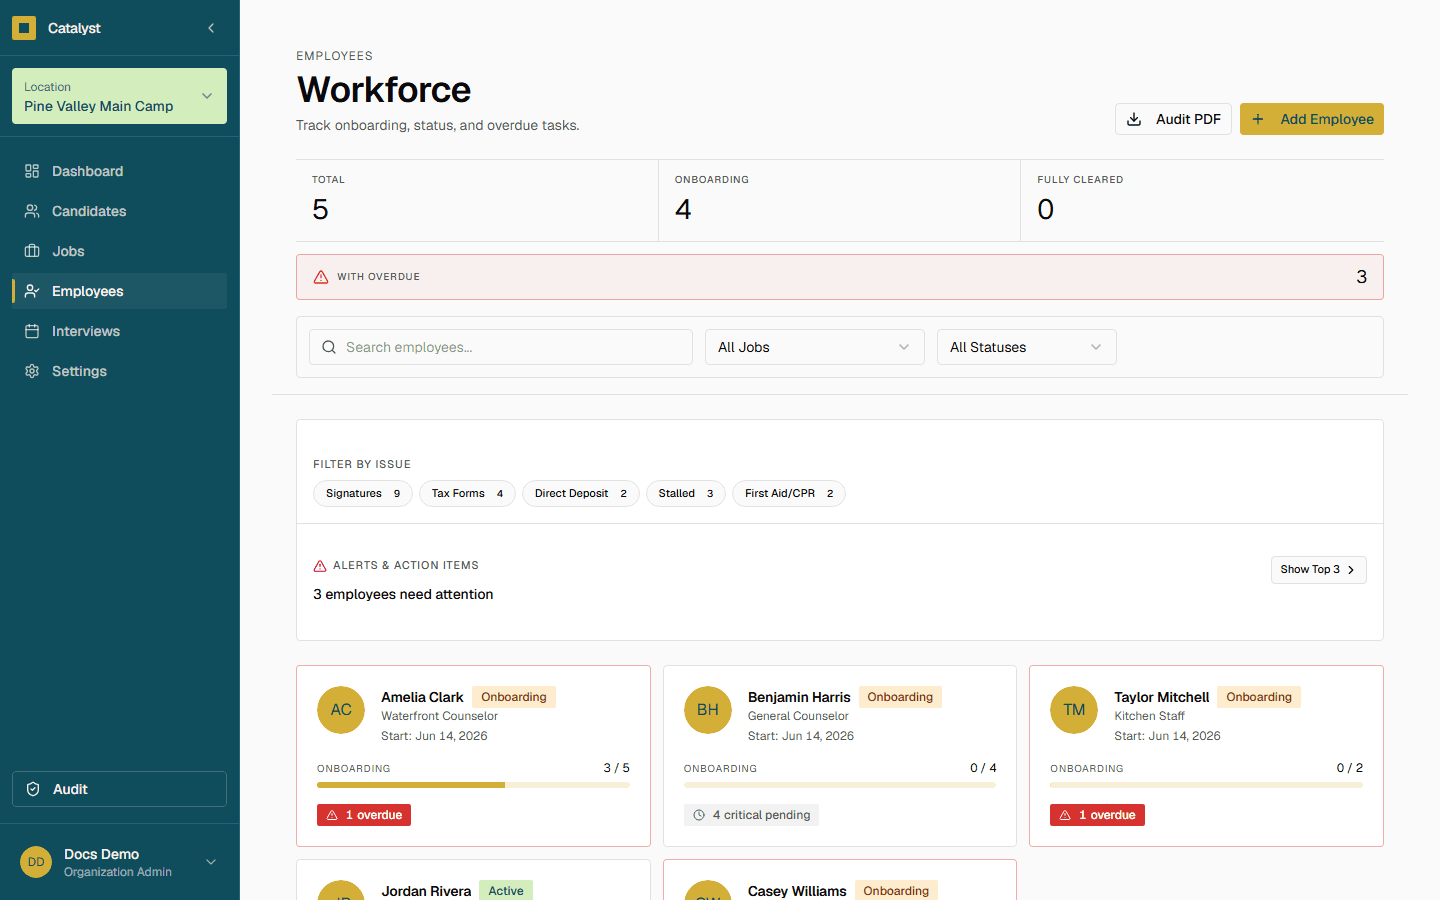Toggle the Tax Forms issue filter
The width and height of the screenshot is (1440, 900).
click(x=467, y=493)
